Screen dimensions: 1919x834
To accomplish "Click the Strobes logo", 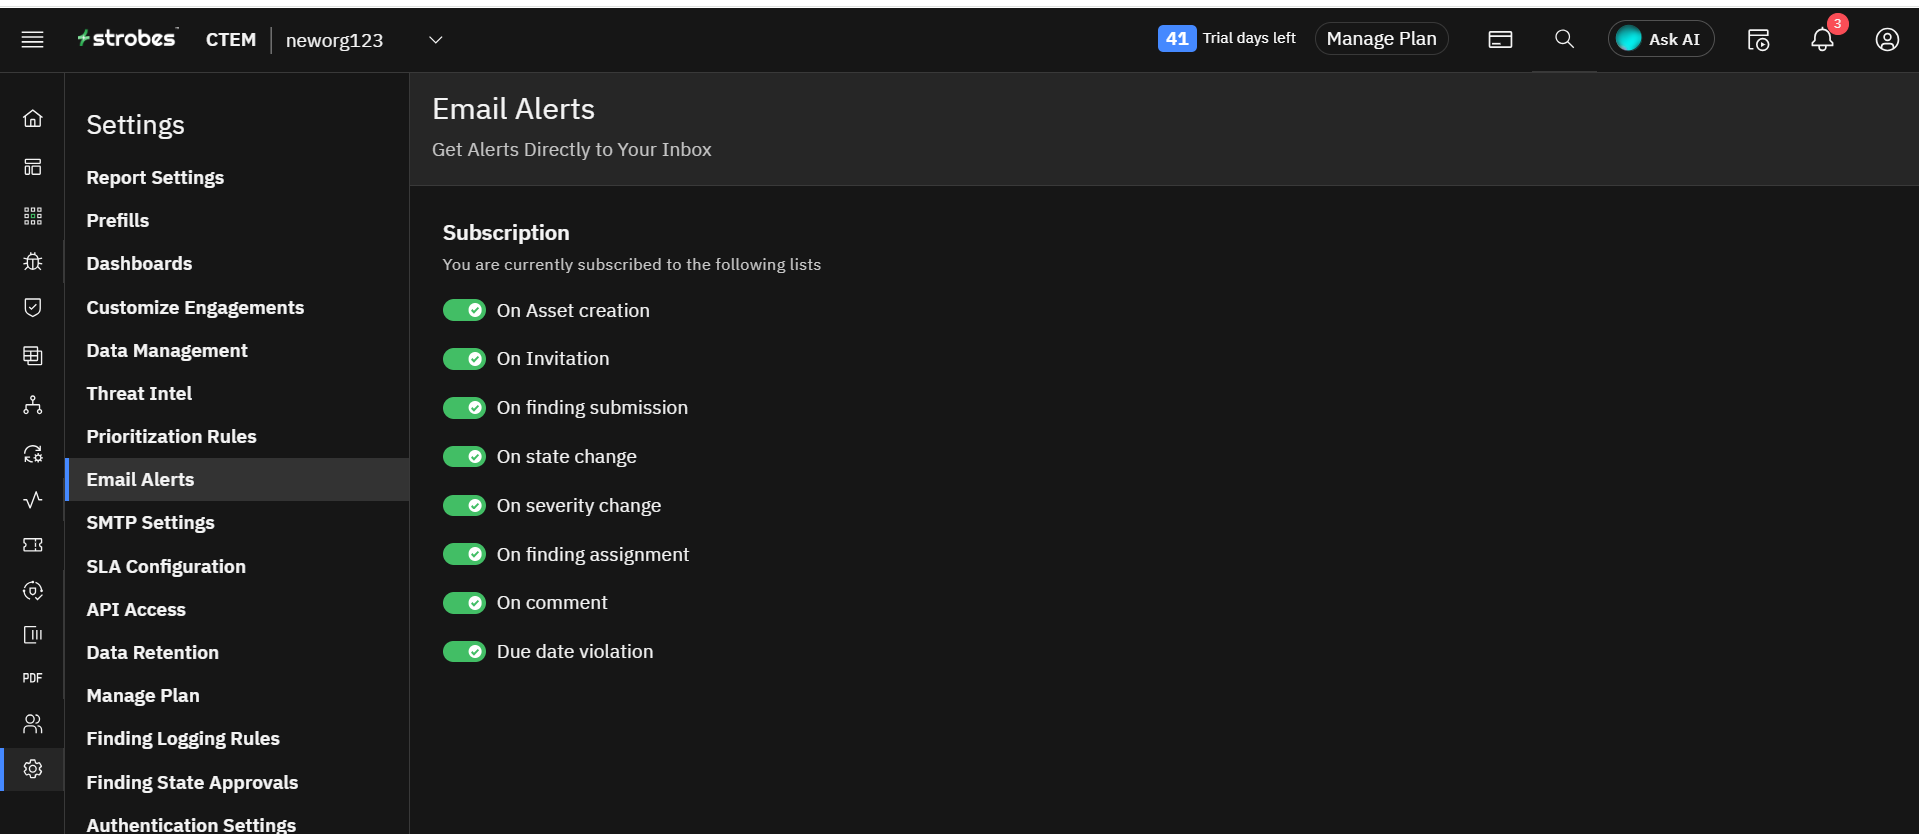I will (x=128, y=39).
